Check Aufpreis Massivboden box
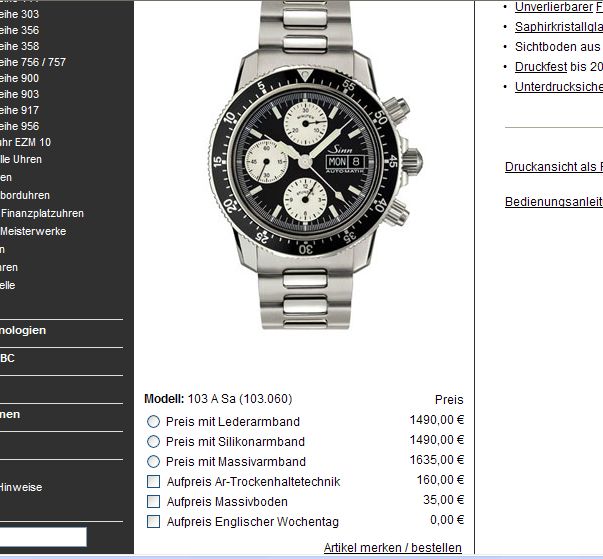The height and width of the screenshot is (559, 603). pyautogui.click(x=153, y=501)
